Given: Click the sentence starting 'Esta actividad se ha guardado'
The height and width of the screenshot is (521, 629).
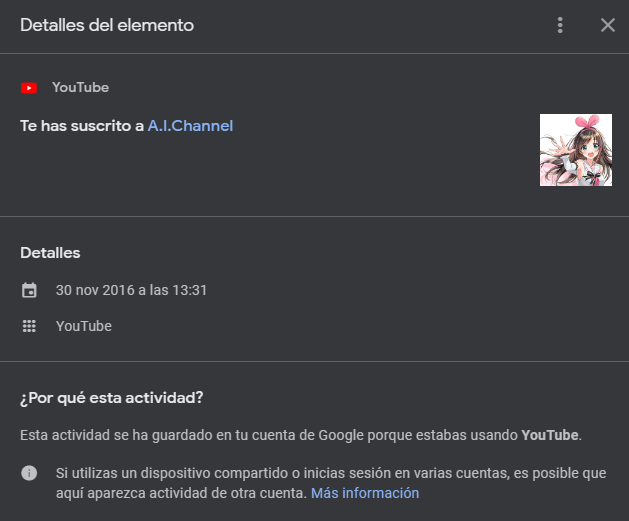Looking at the screenshot, I should point(301,435).
